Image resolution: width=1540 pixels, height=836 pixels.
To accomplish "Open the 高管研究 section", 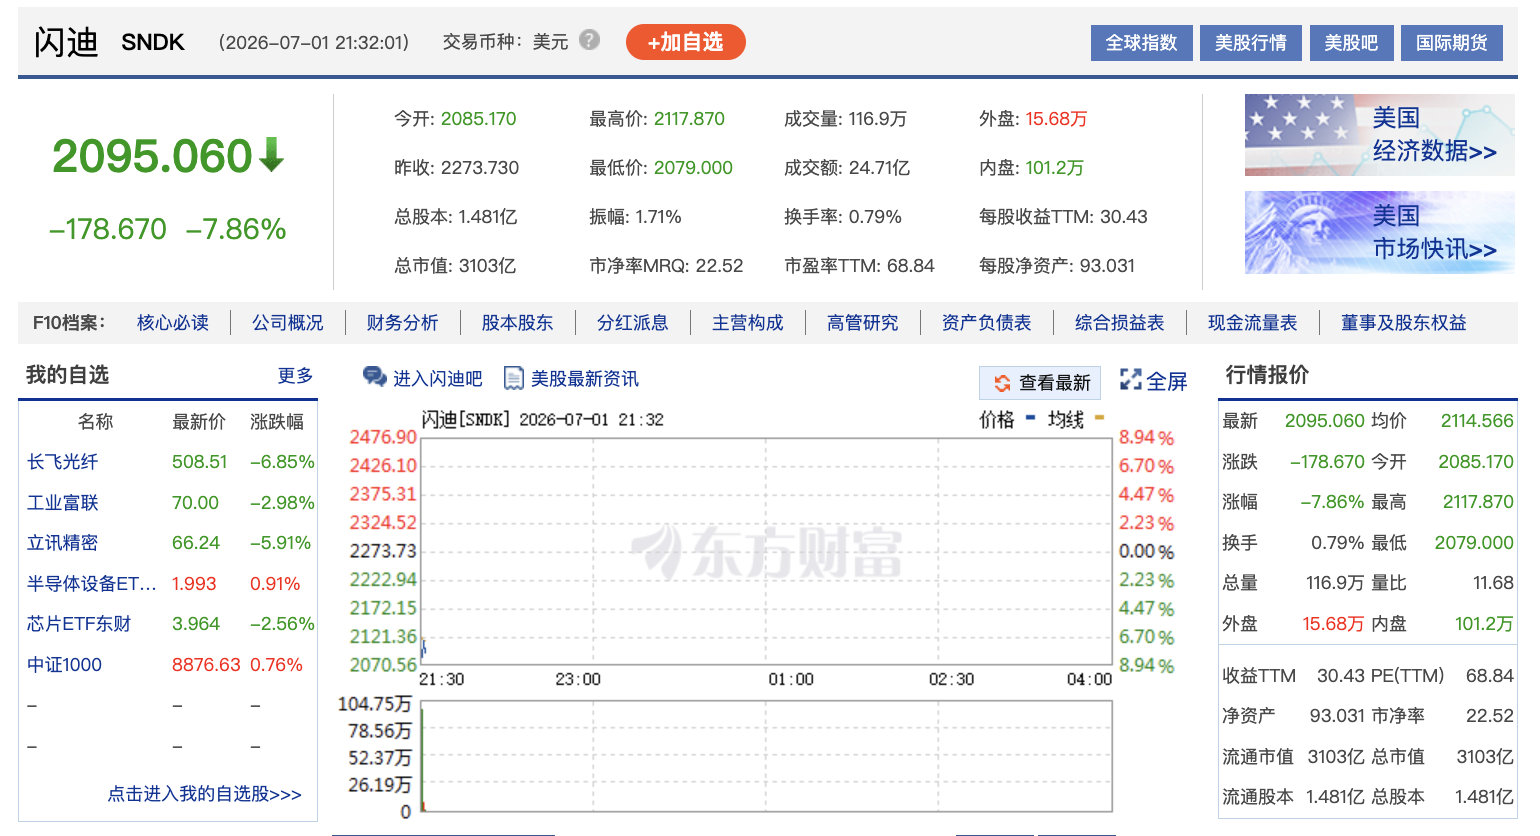I will (862, 322).
